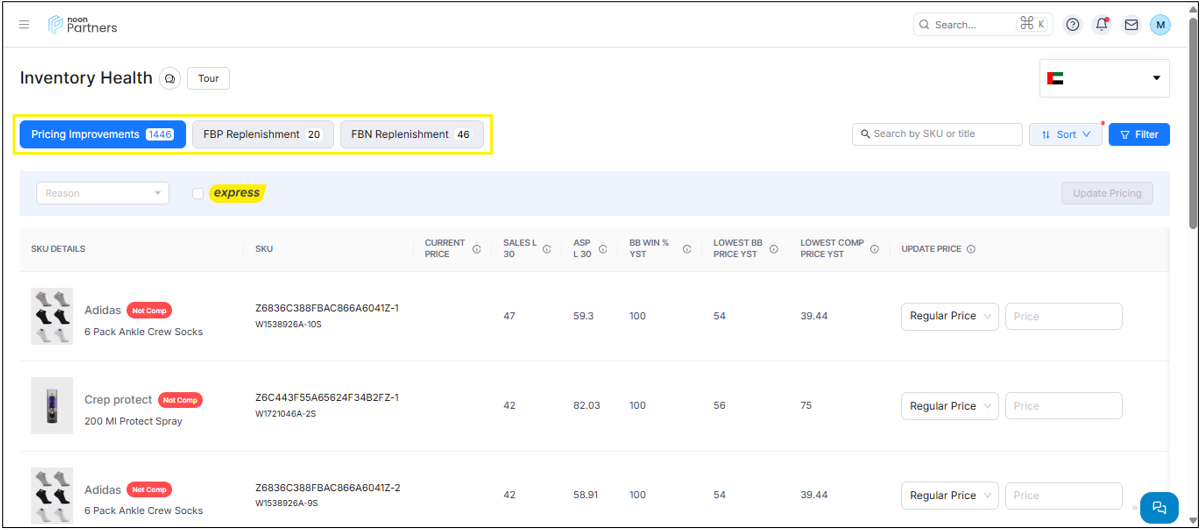The image size is (1201, 530).
Task: Open Regular Price dropdown for Crep protect
Action: tap(949, 406)
